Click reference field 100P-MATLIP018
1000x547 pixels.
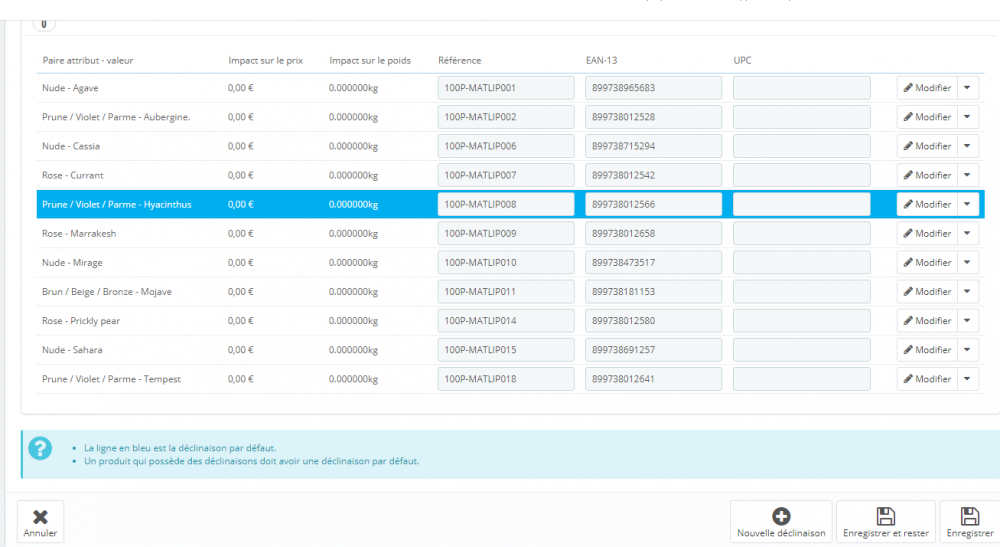506,379
